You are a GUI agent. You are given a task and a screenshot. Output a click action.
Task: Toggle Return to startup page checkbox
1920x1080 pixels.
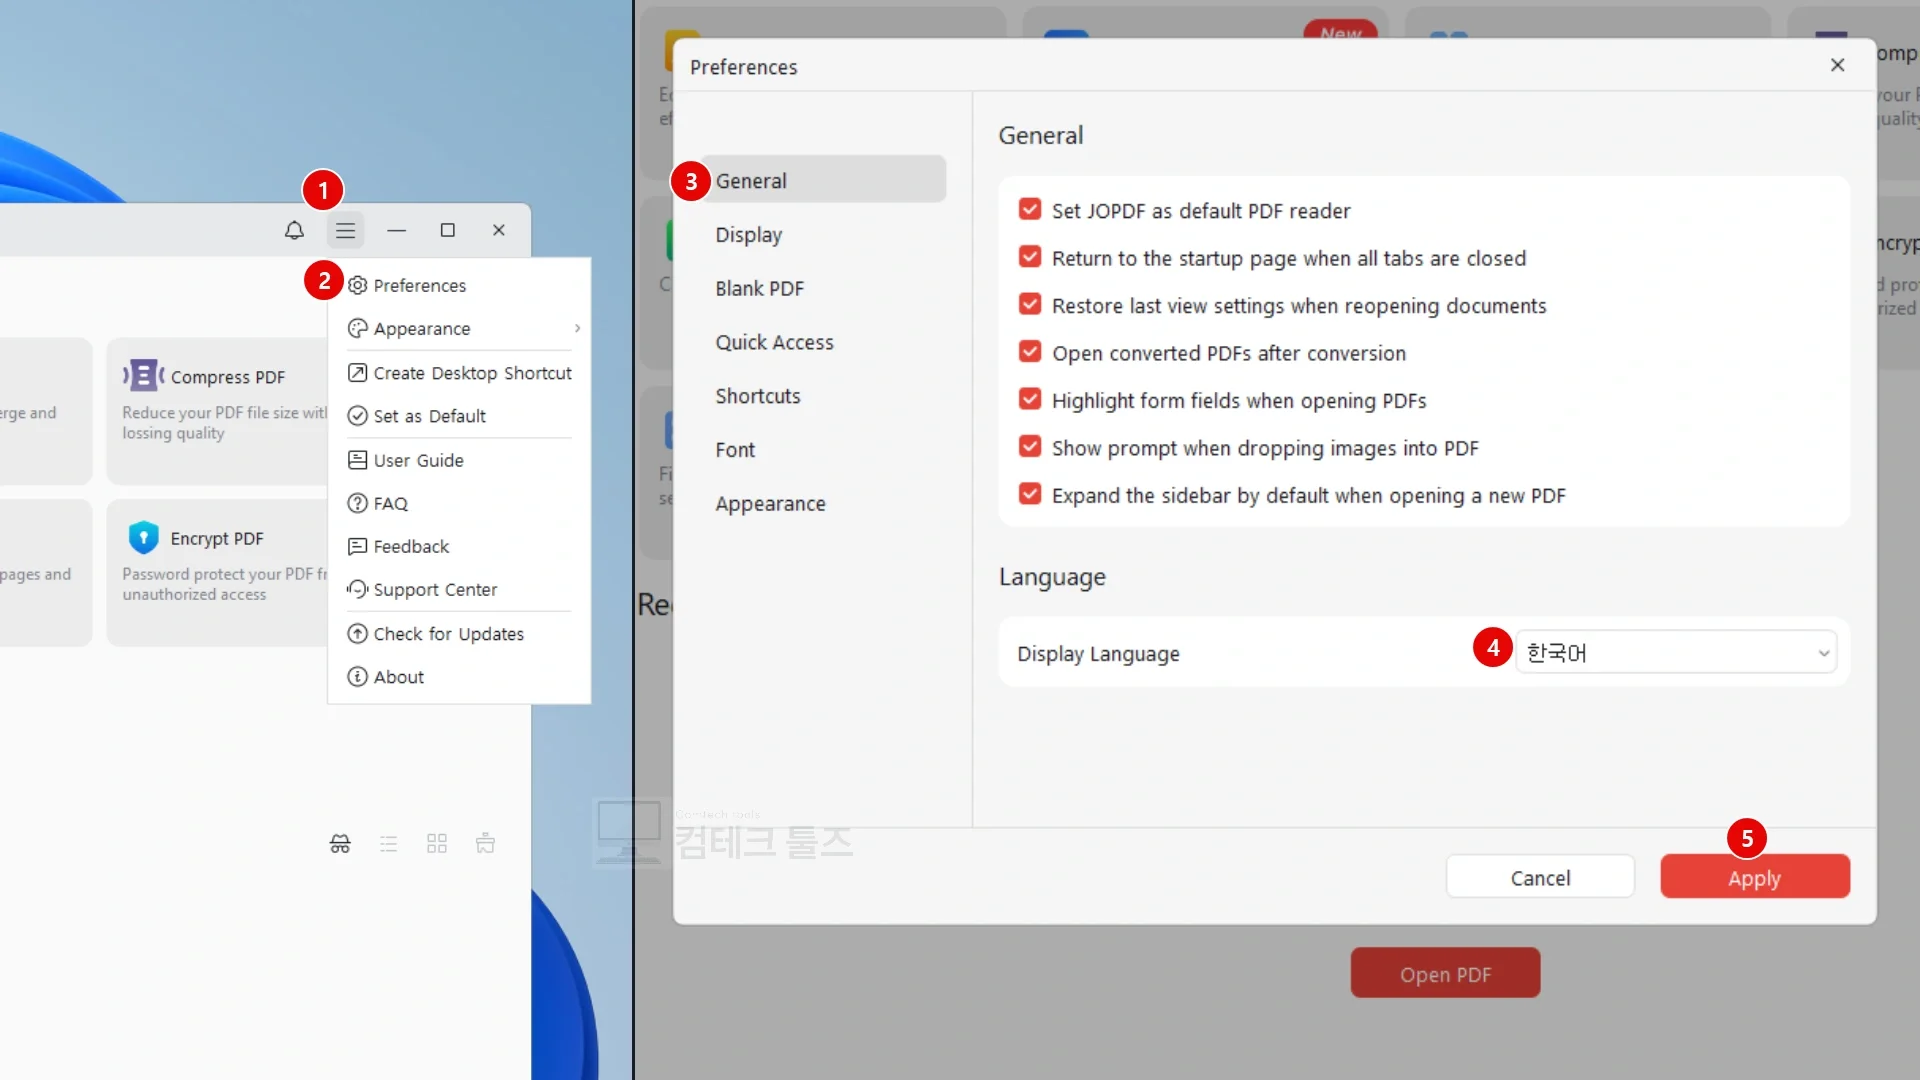(1030, 258)
